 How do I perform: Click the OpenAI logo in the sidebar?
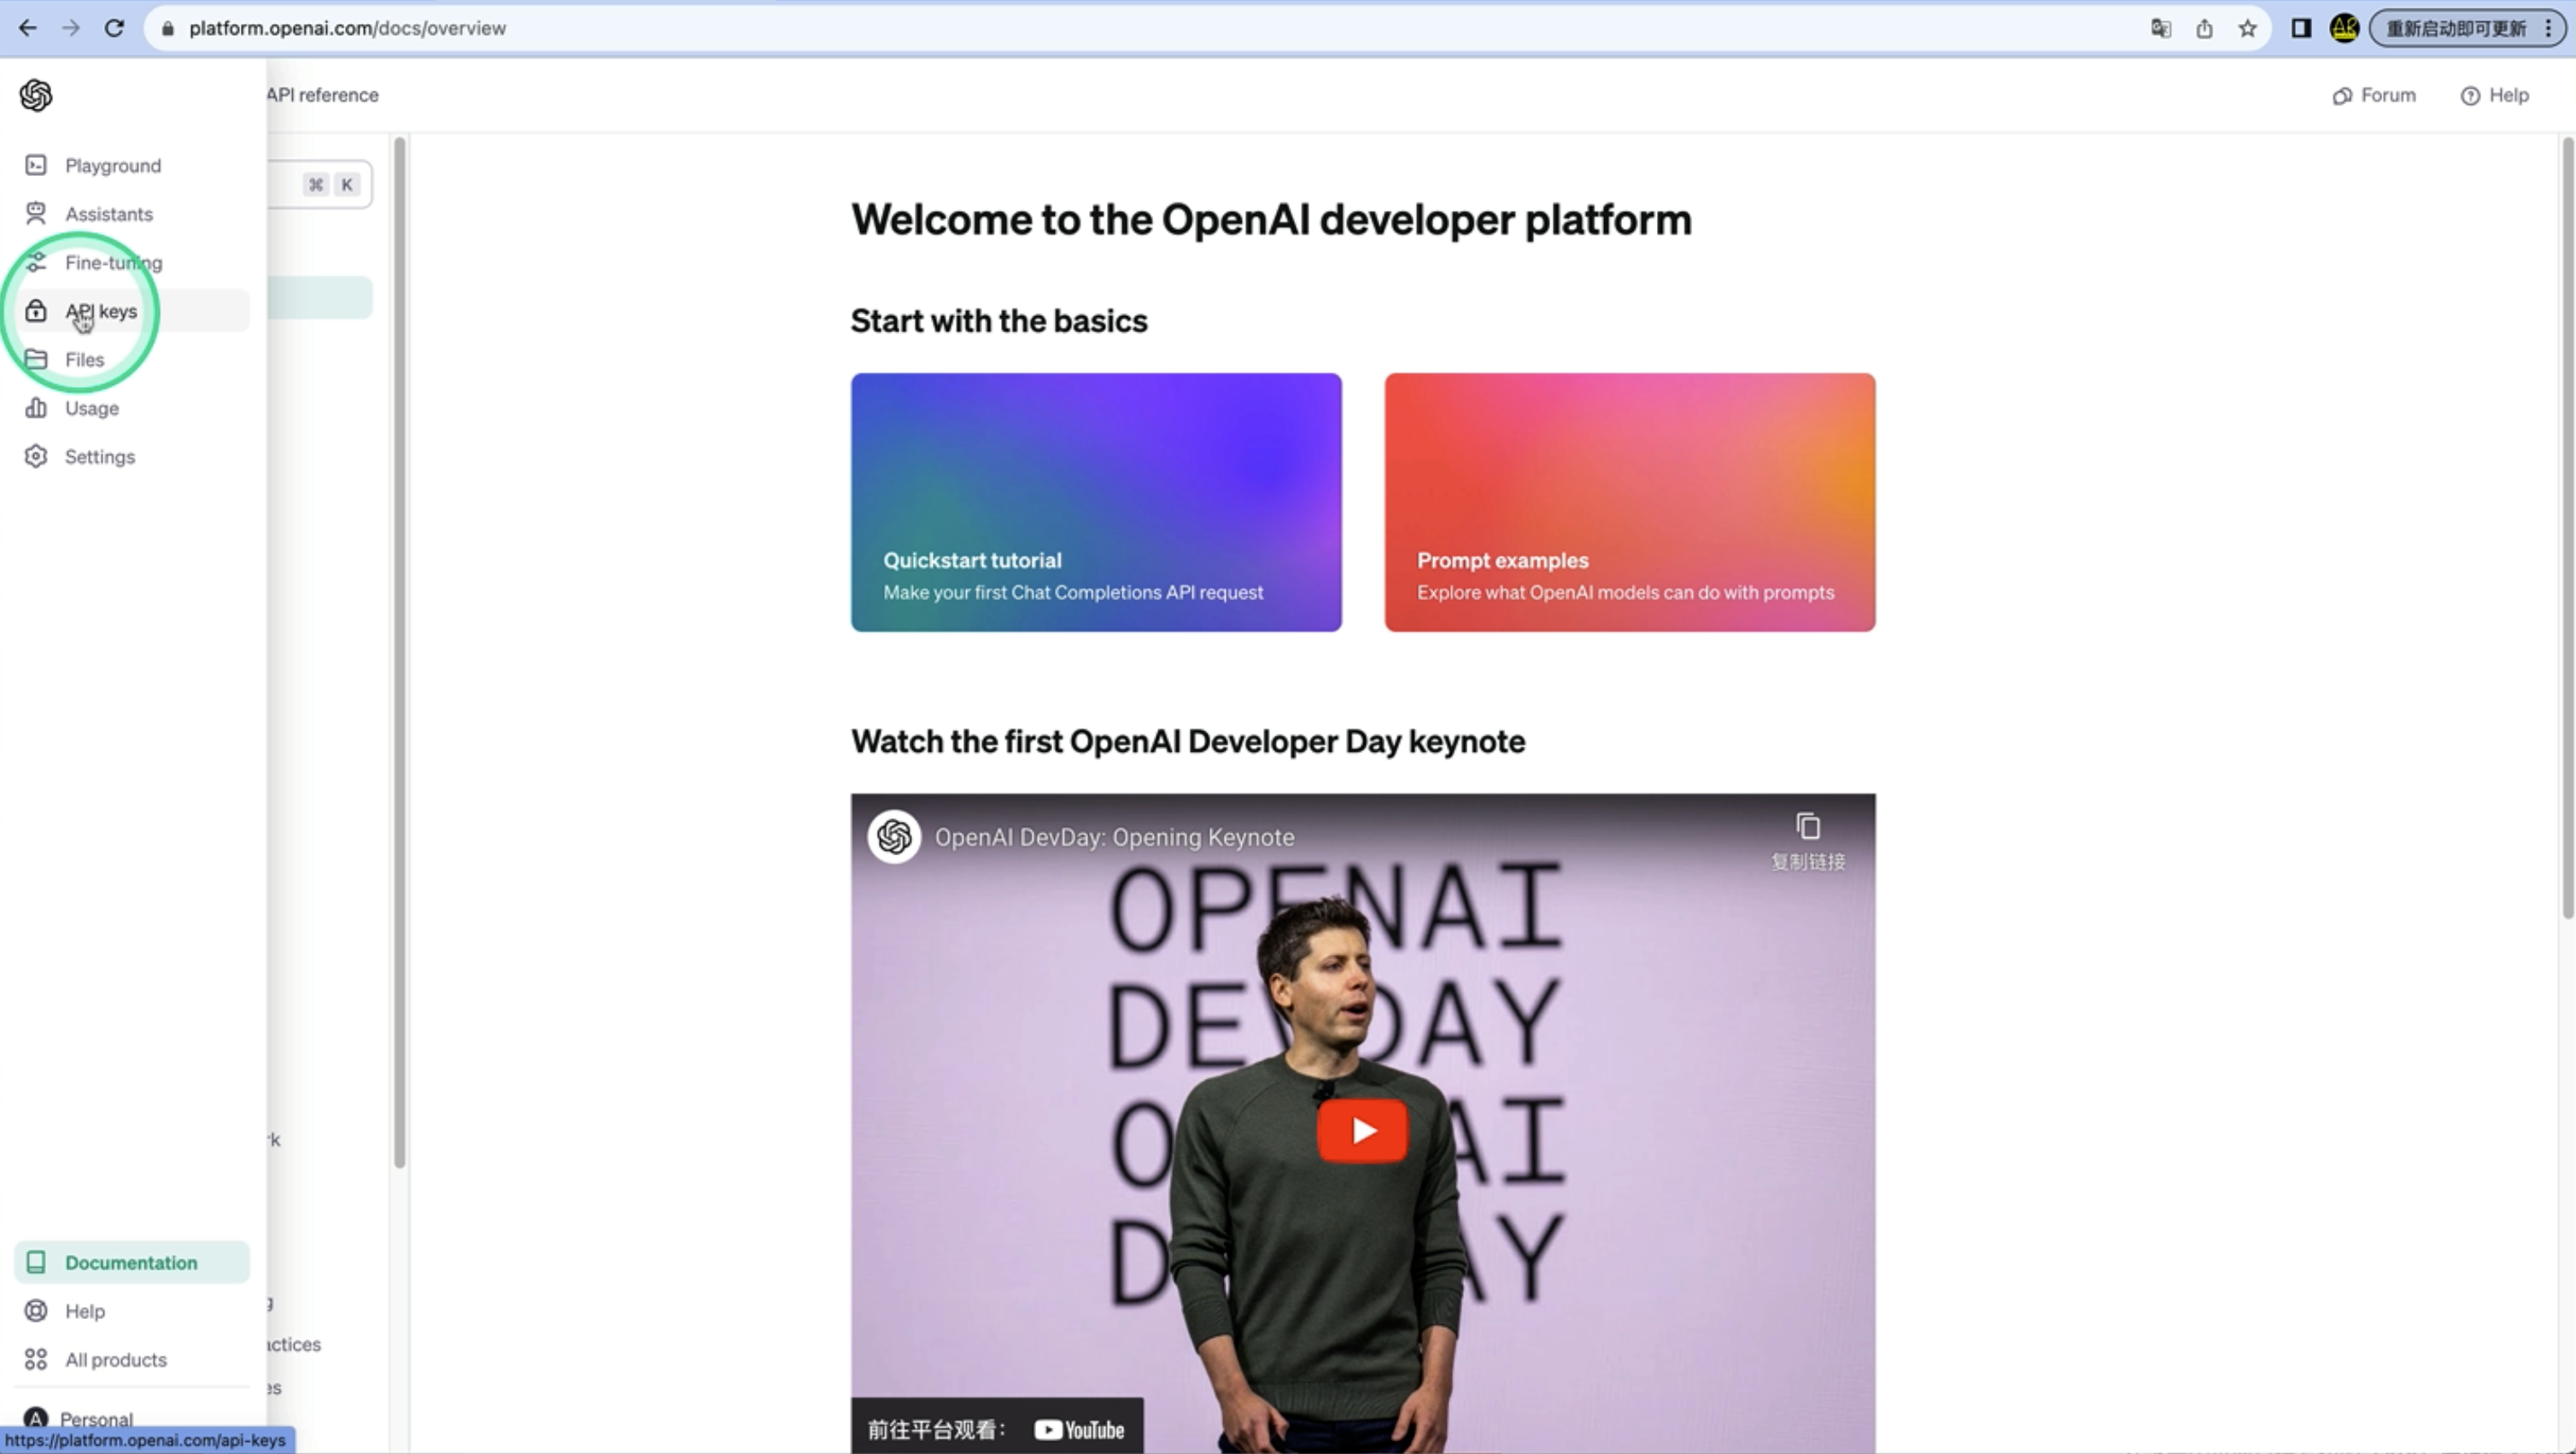point(36,96)
